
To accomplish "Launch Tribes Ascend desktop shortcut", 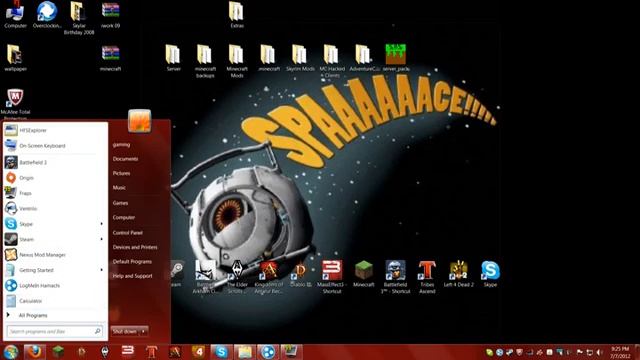I will pos(427,277).
